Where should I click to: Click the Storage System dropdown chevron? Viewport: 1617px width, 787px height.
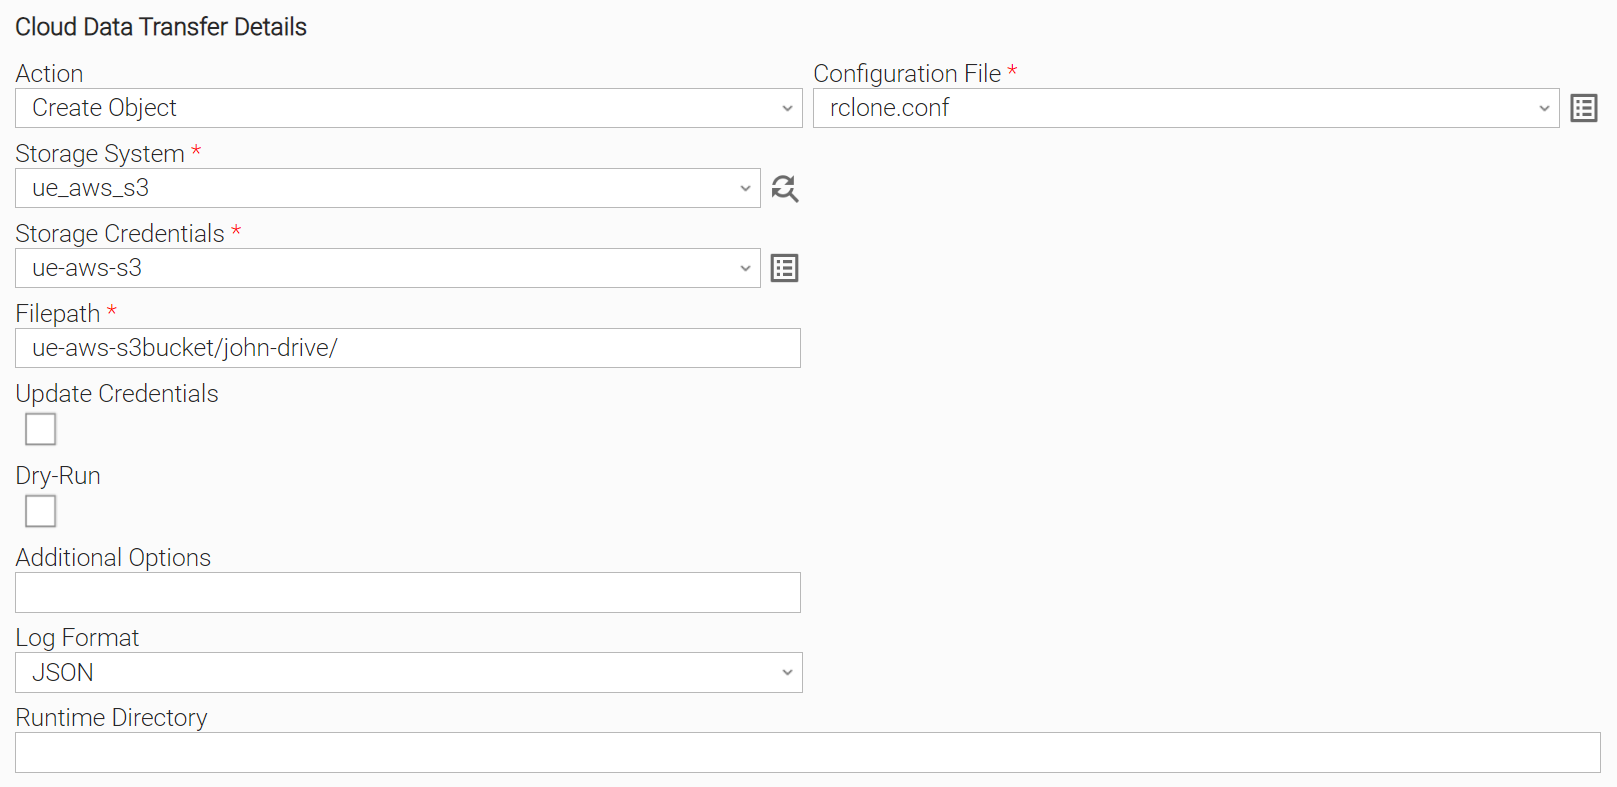[745, 188]
